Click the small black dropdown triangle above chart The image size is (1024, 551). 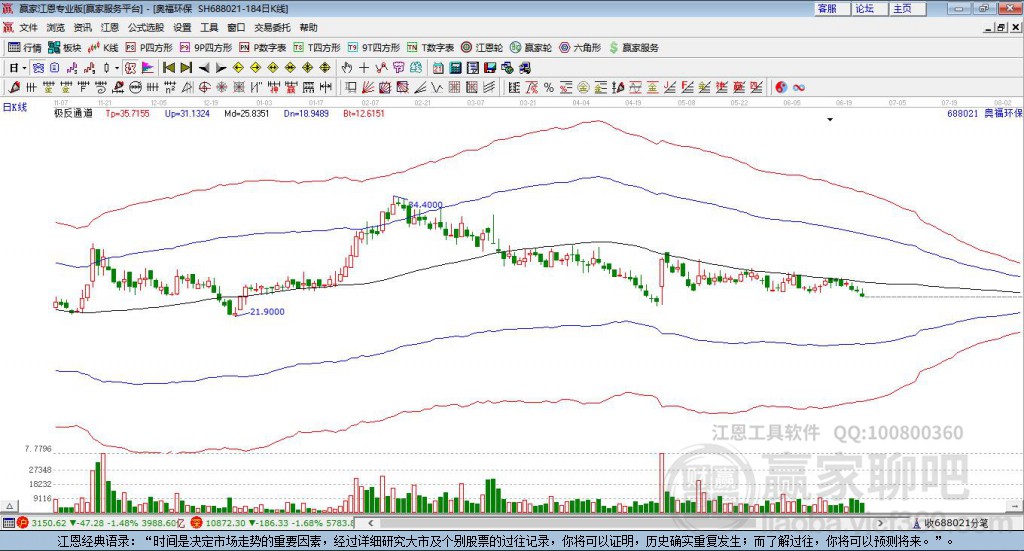point(830,120)
